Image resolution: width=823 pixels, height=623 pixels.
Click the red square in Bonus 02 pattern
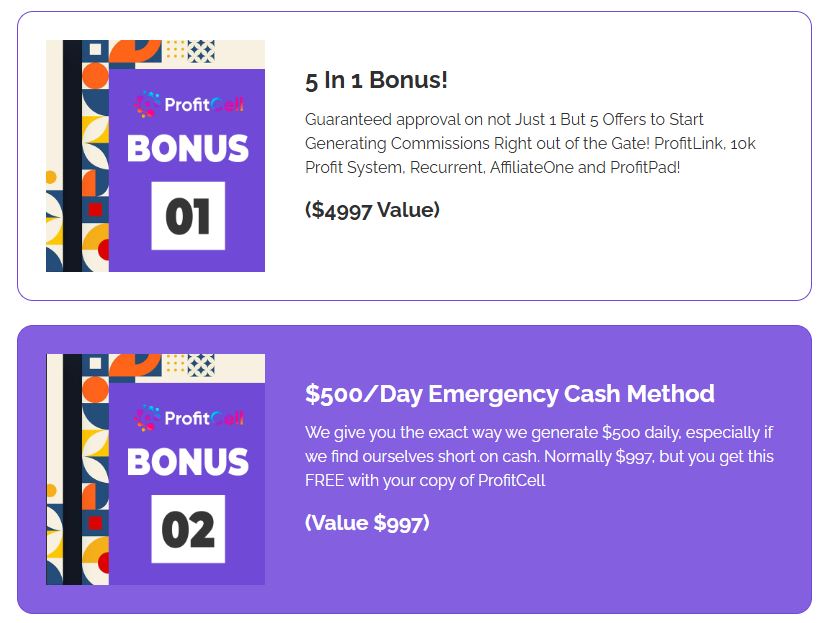(95, 523)
